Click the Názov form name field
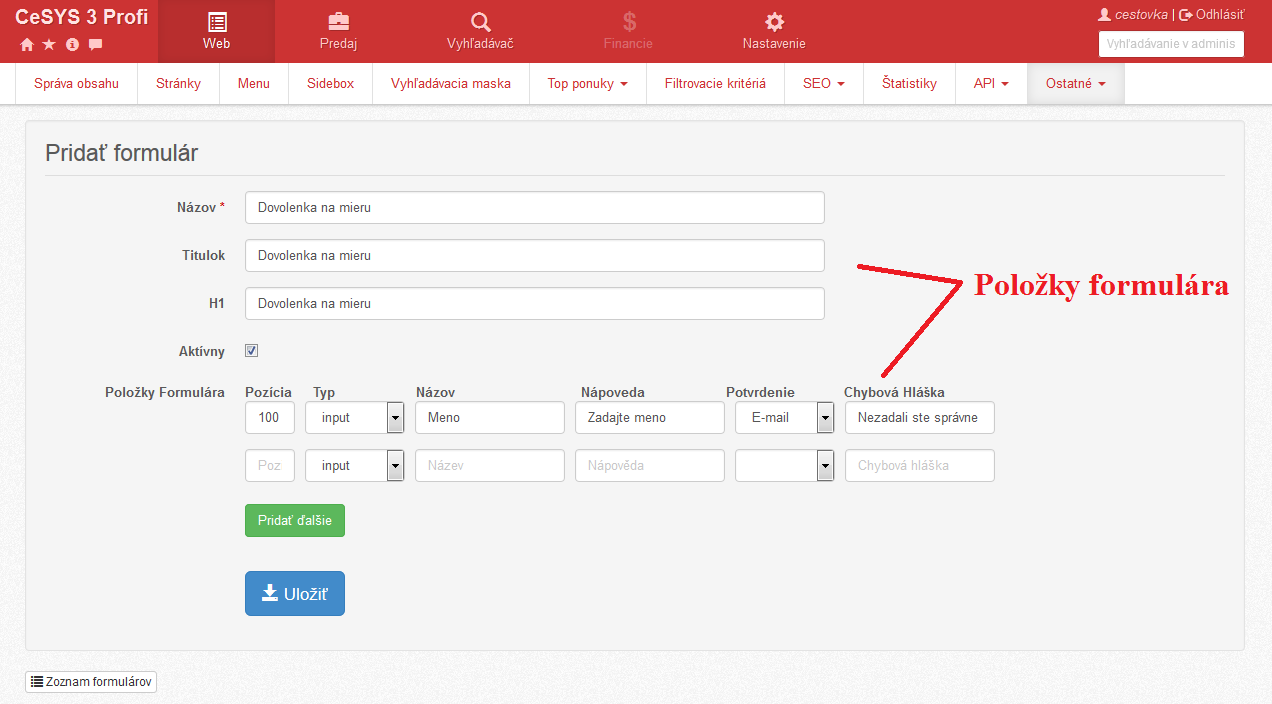 [535, 208]
